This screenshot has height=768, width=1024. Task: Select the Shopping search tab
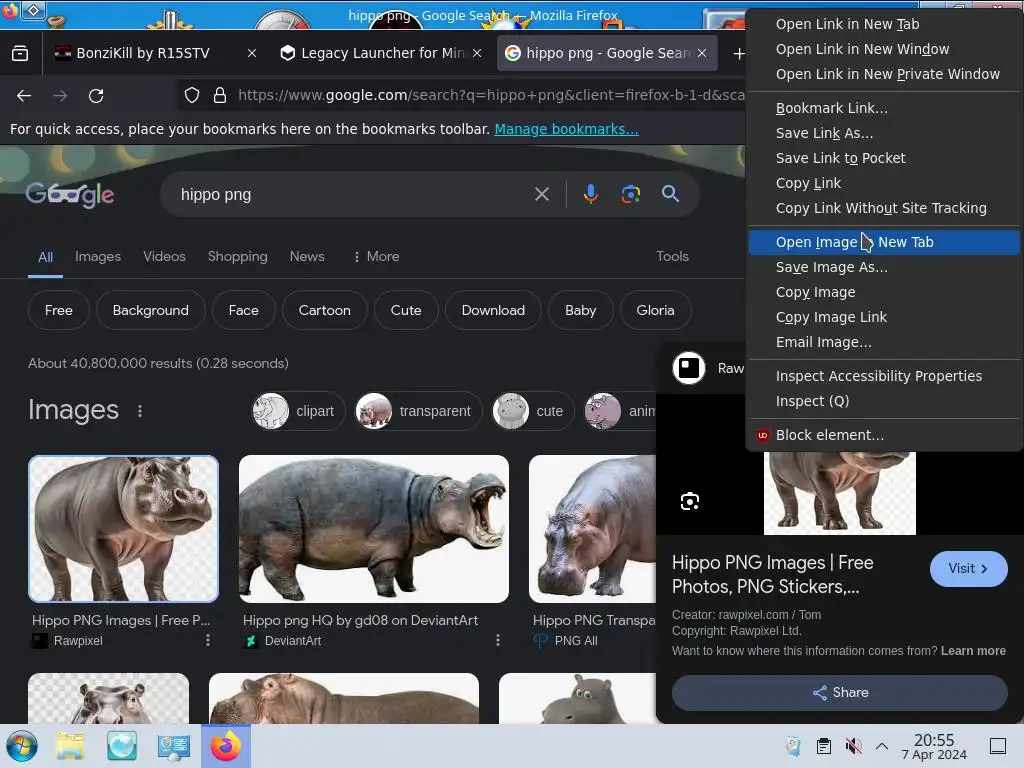(238, 257)
